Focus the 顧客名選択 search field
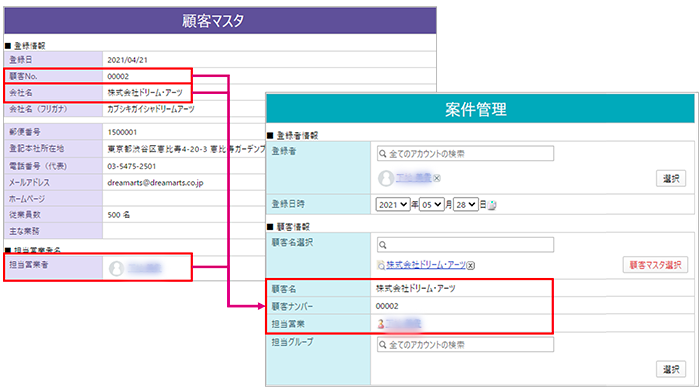 (465, 245)
